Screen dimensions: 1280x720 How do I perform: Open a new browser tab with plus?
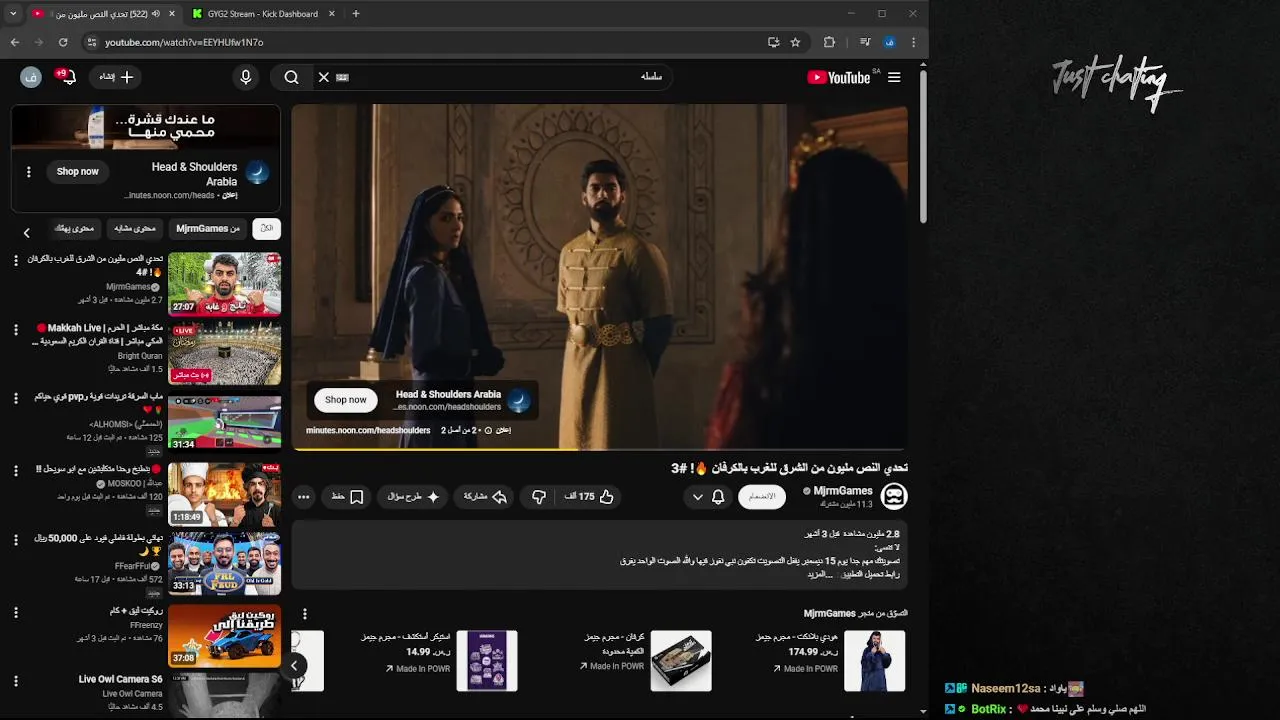[355, 14]
